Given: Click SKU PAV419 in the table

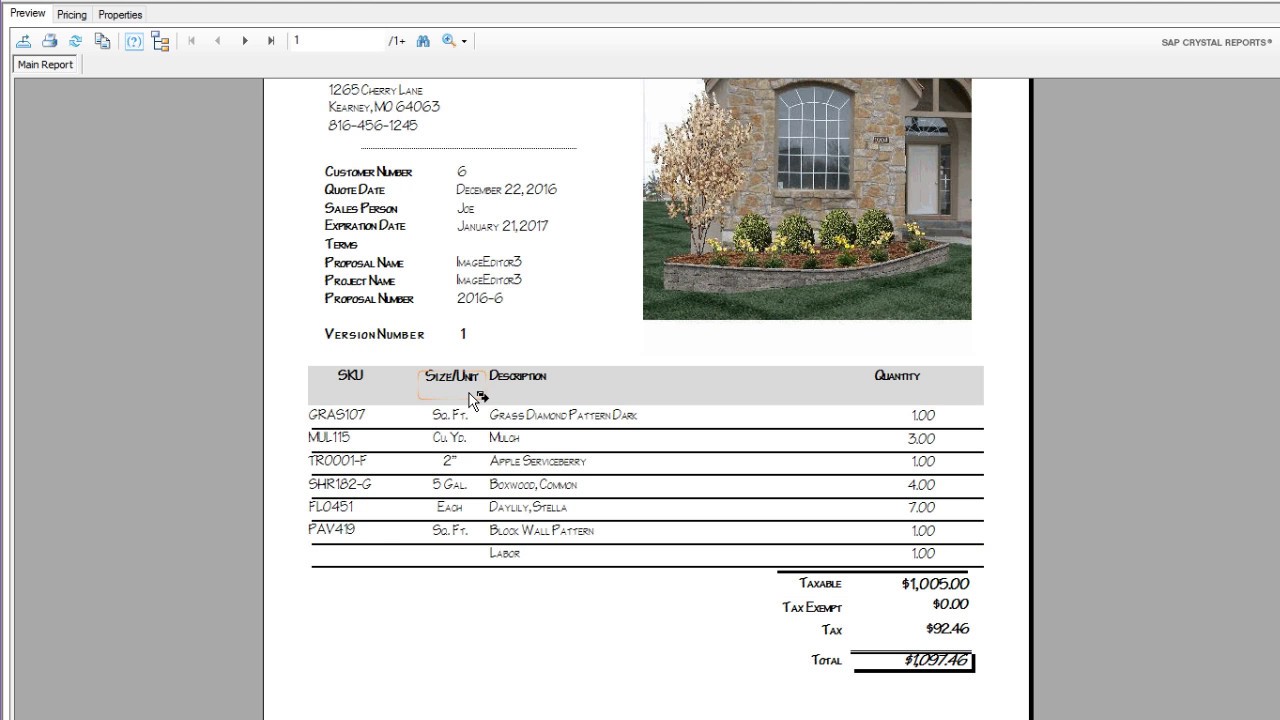Looking at the screenshot, I should 332,529.
